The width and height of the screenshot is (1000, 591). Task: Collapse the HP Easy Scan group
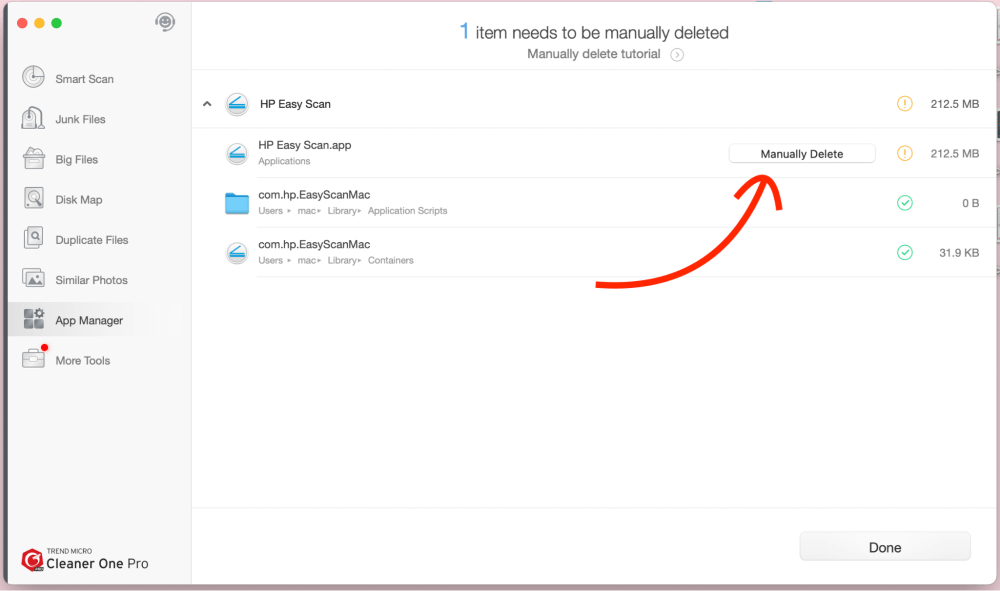coord(207,103)
